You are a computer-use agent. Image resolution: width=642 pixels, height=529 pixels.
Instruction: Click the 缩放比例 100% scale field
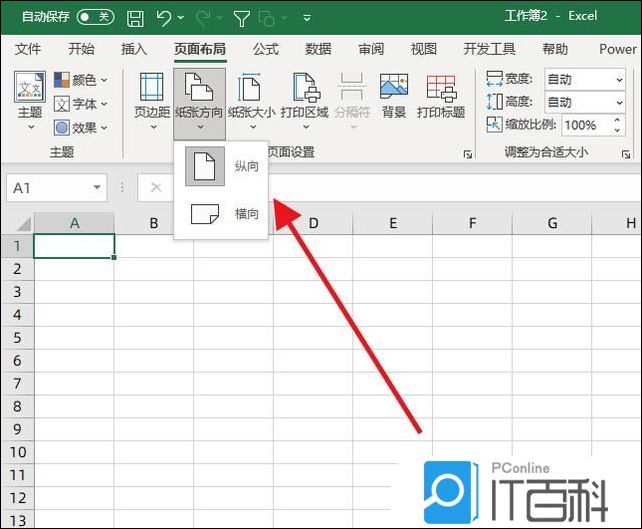click(x=586, y=125)
